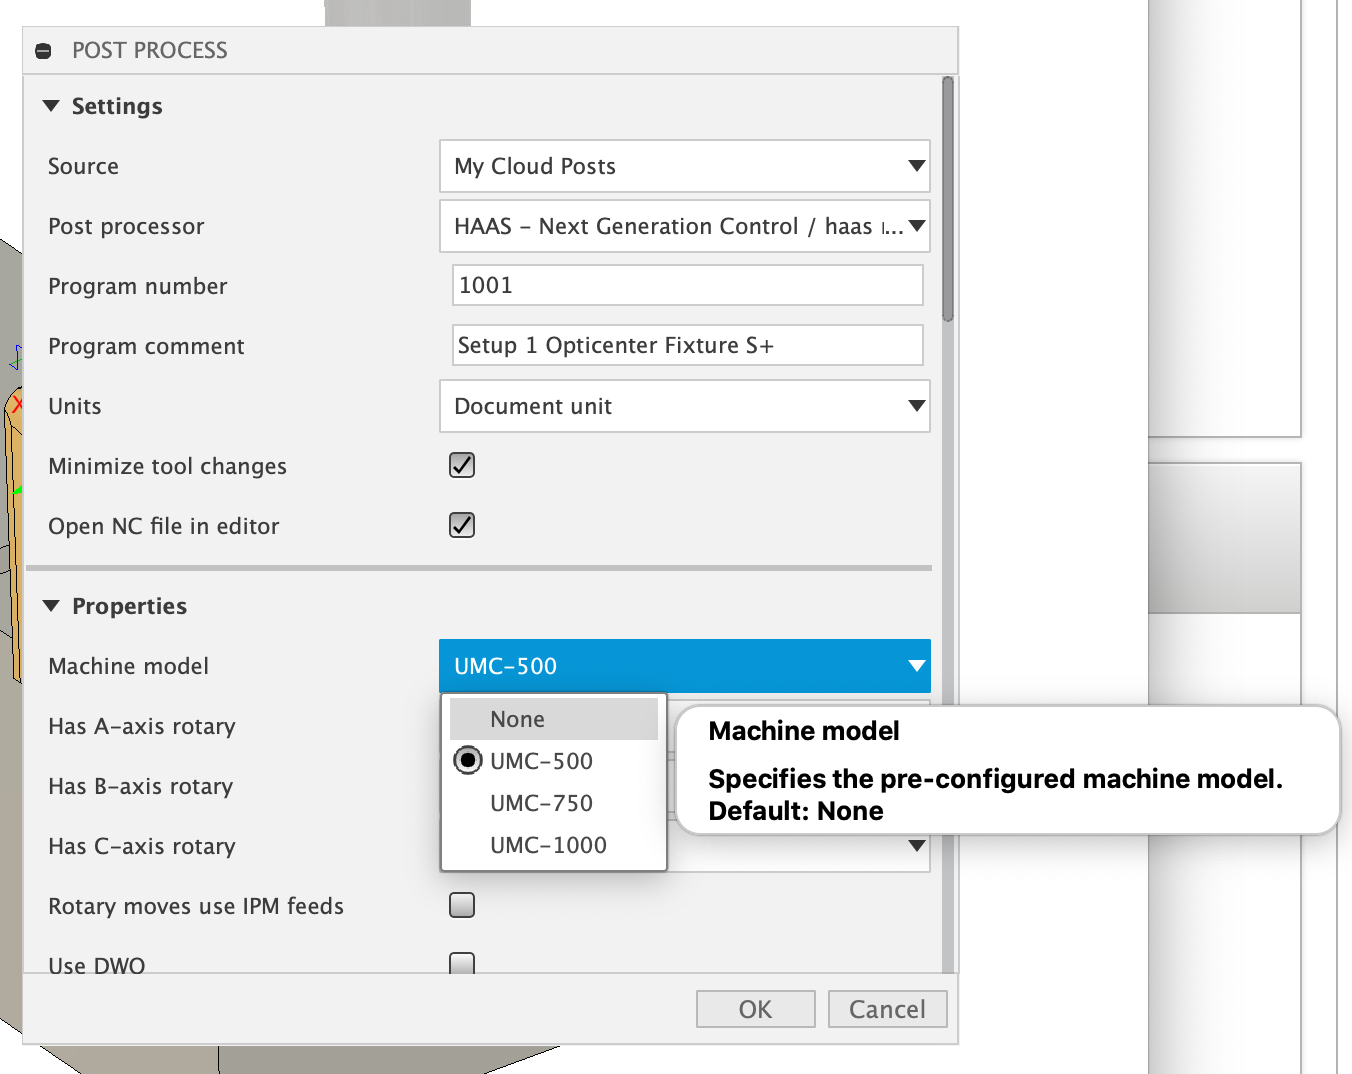Screen dimensions: 1352x1074
Task: Click the POST PROCESS panel grip icon
Action: click(43, 50)
